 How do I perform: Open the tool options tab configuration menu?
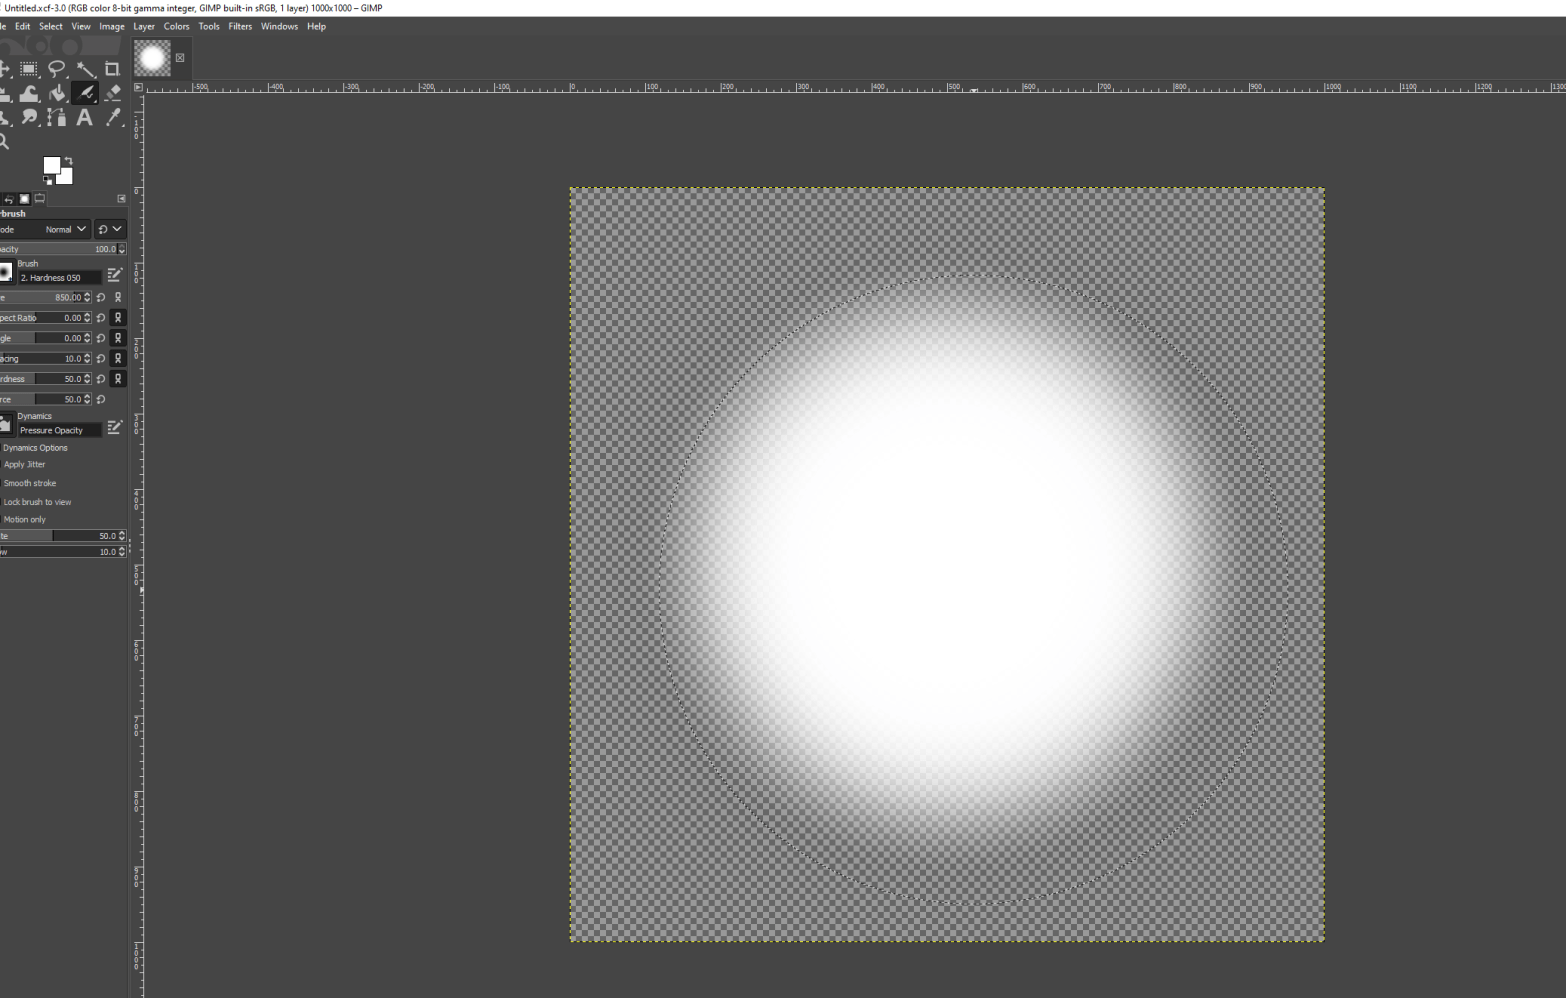121,199
